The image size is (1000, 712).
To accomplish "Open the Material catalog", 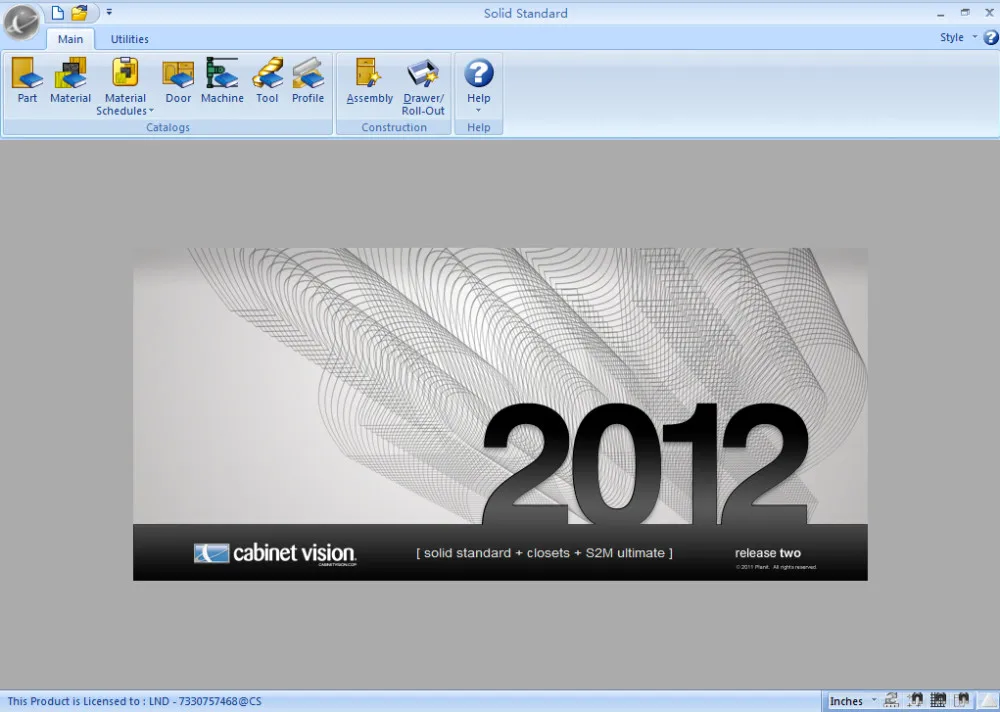I will 70,80.
